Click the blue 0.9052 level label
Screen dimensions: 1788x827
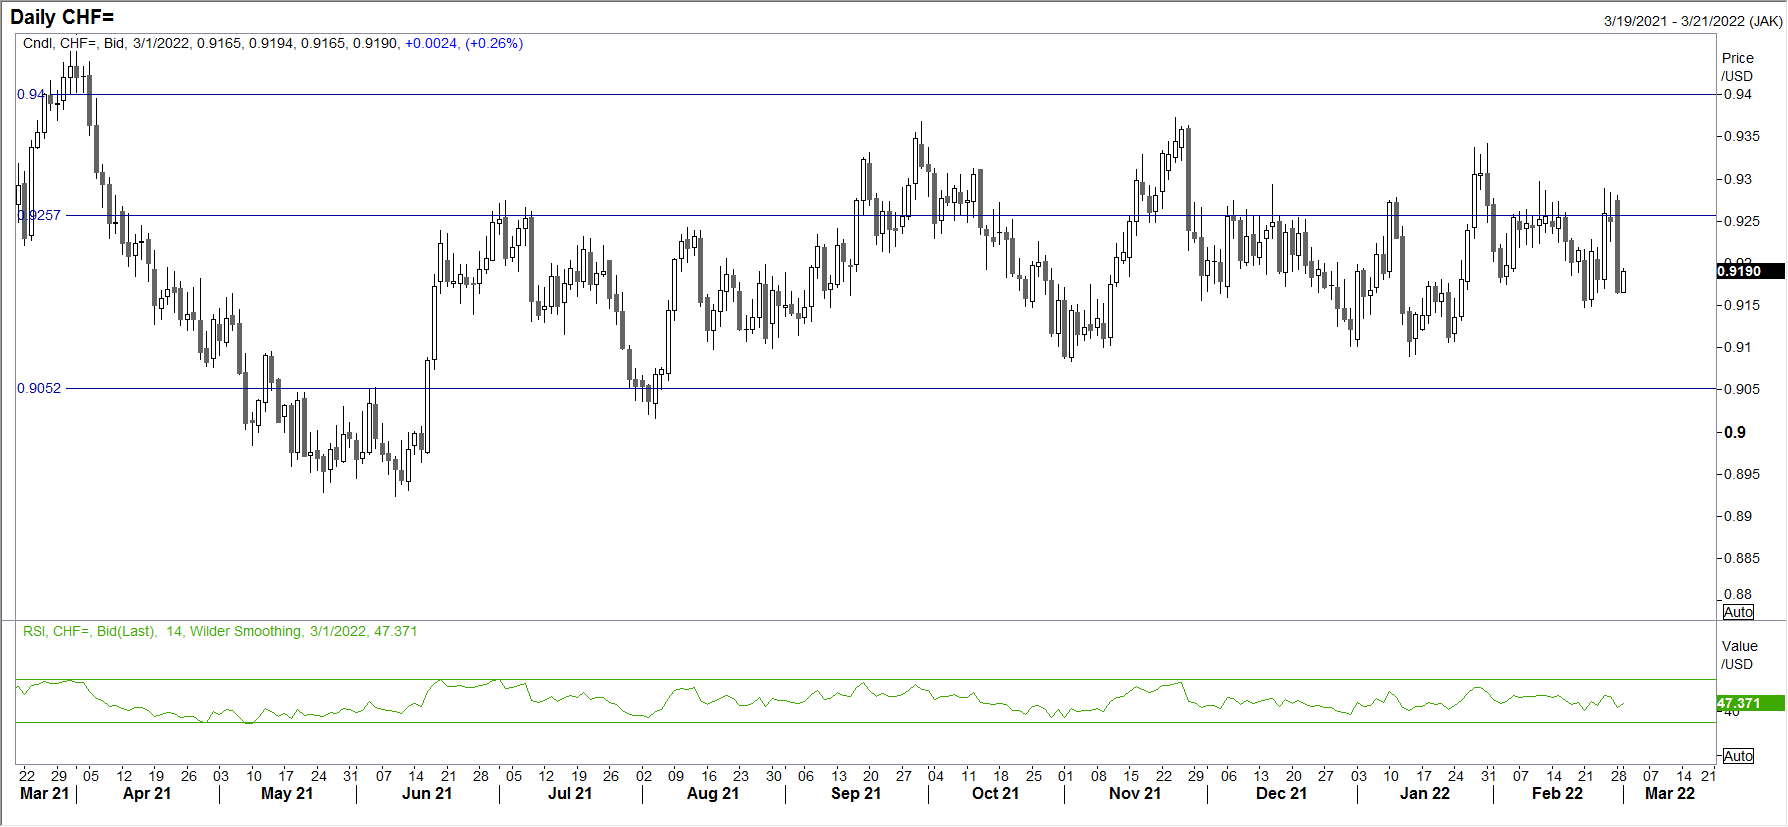coord(39,388)
